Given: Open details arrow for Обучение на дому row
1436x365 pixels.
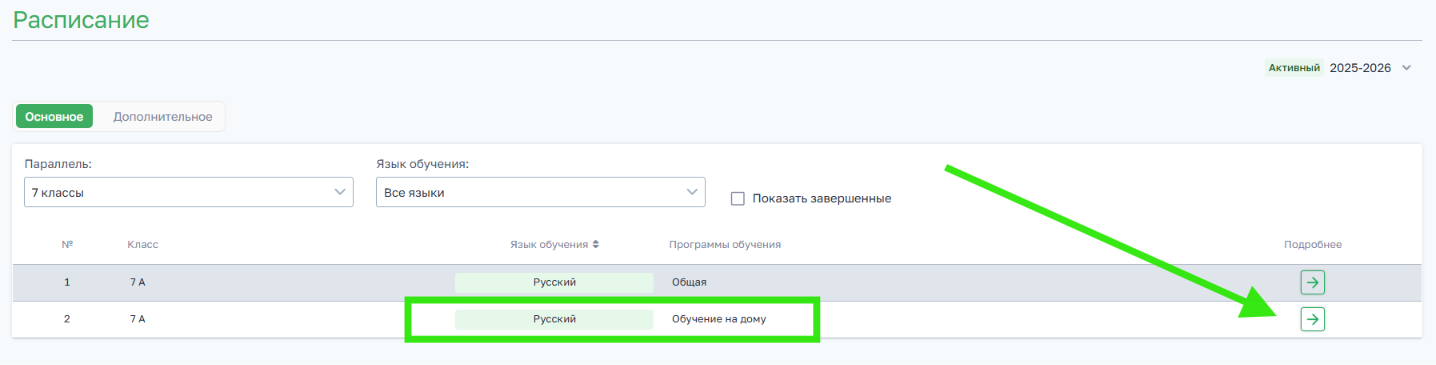Looking at the screenshot, I should [1312, 319].
